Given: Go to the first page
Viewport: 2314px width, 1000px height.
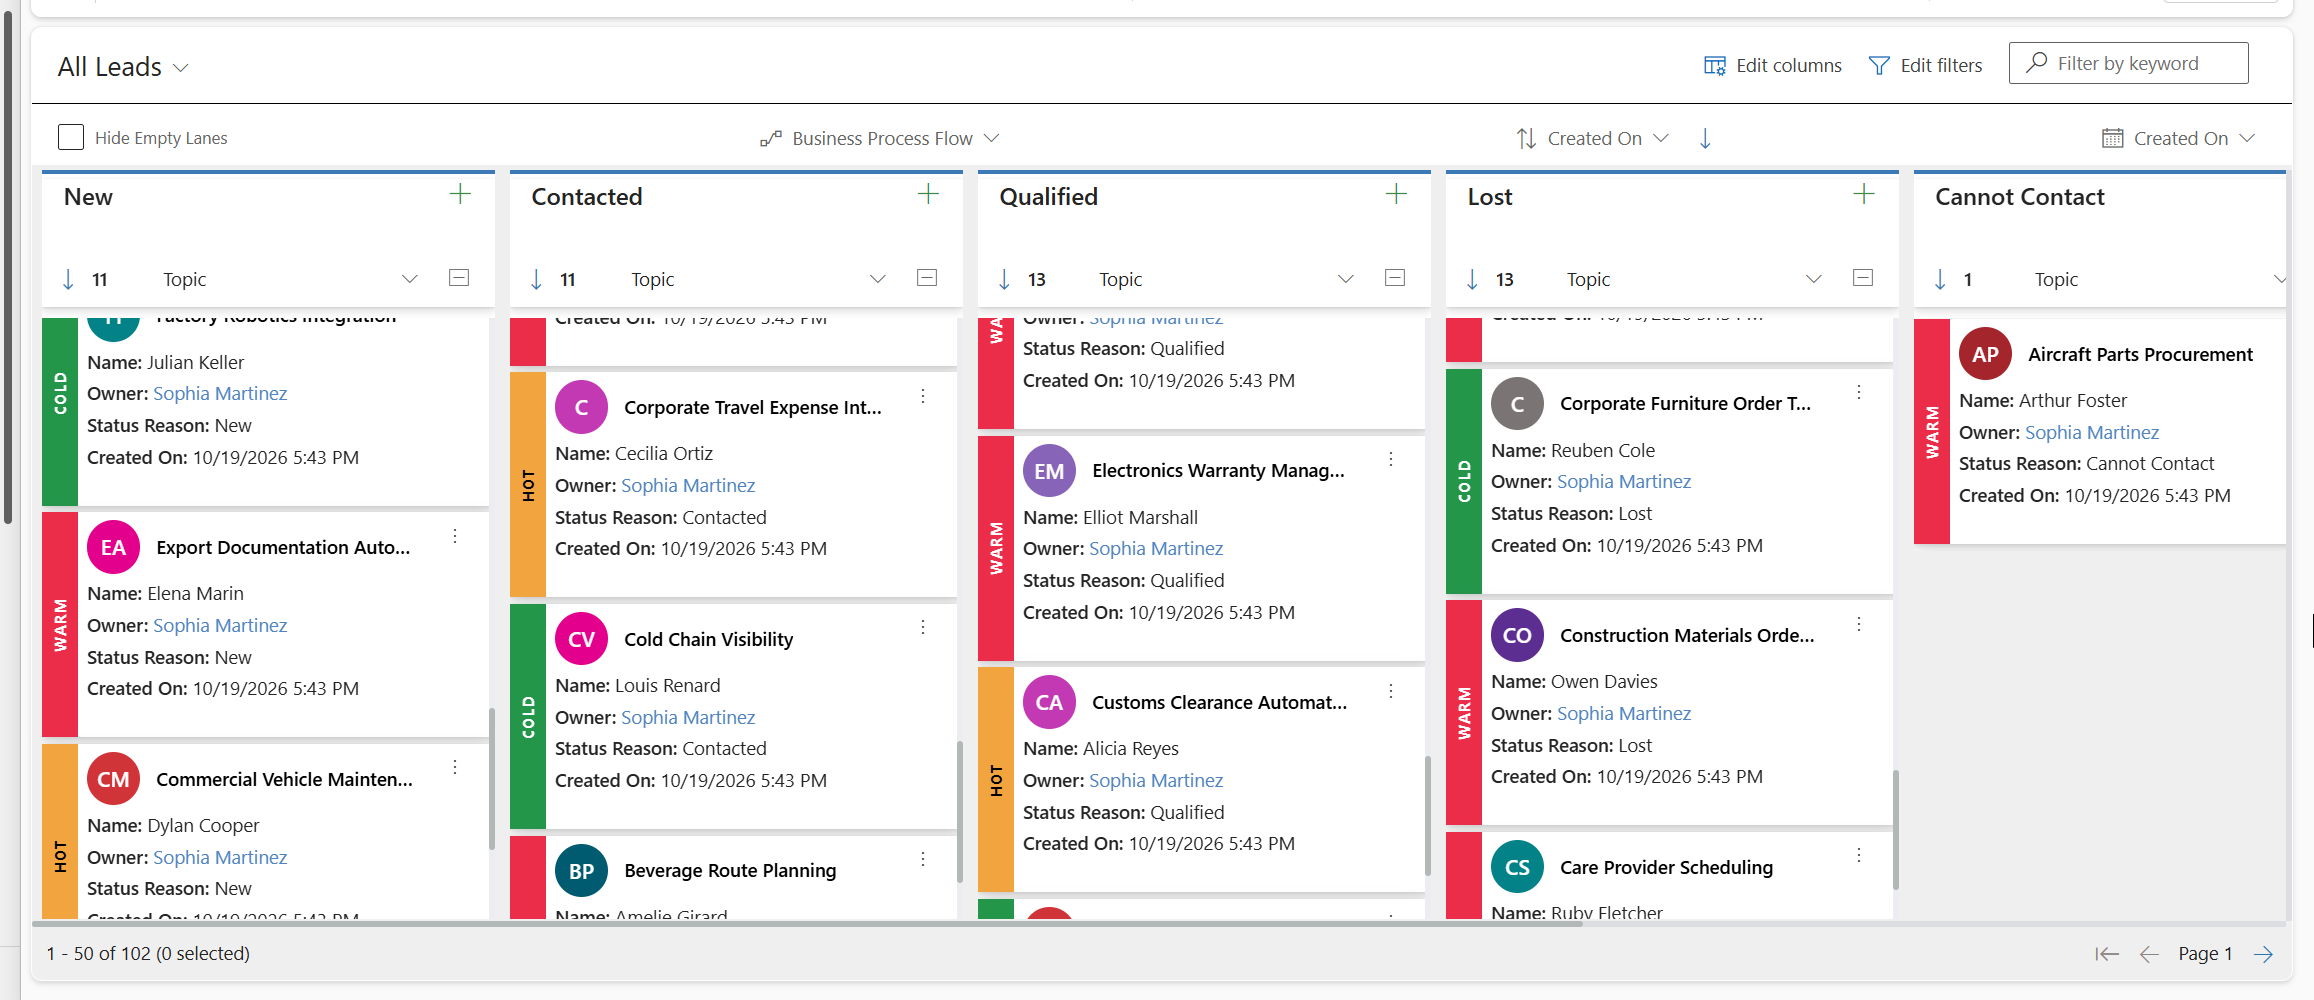Looking at the screenshot, I should tap(2107, 954).
